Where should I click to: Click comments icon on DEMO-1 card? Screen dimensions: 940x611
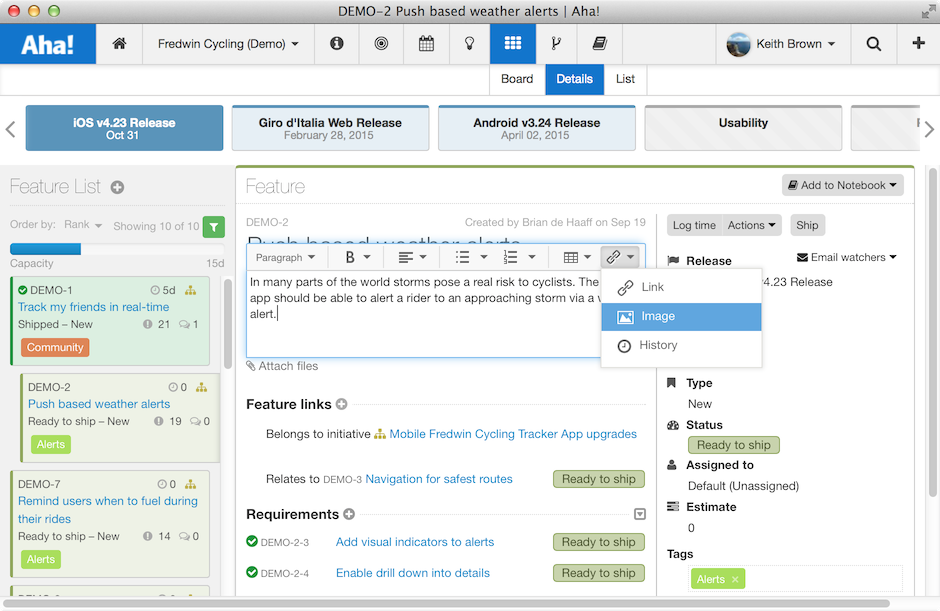coord(185,324)
